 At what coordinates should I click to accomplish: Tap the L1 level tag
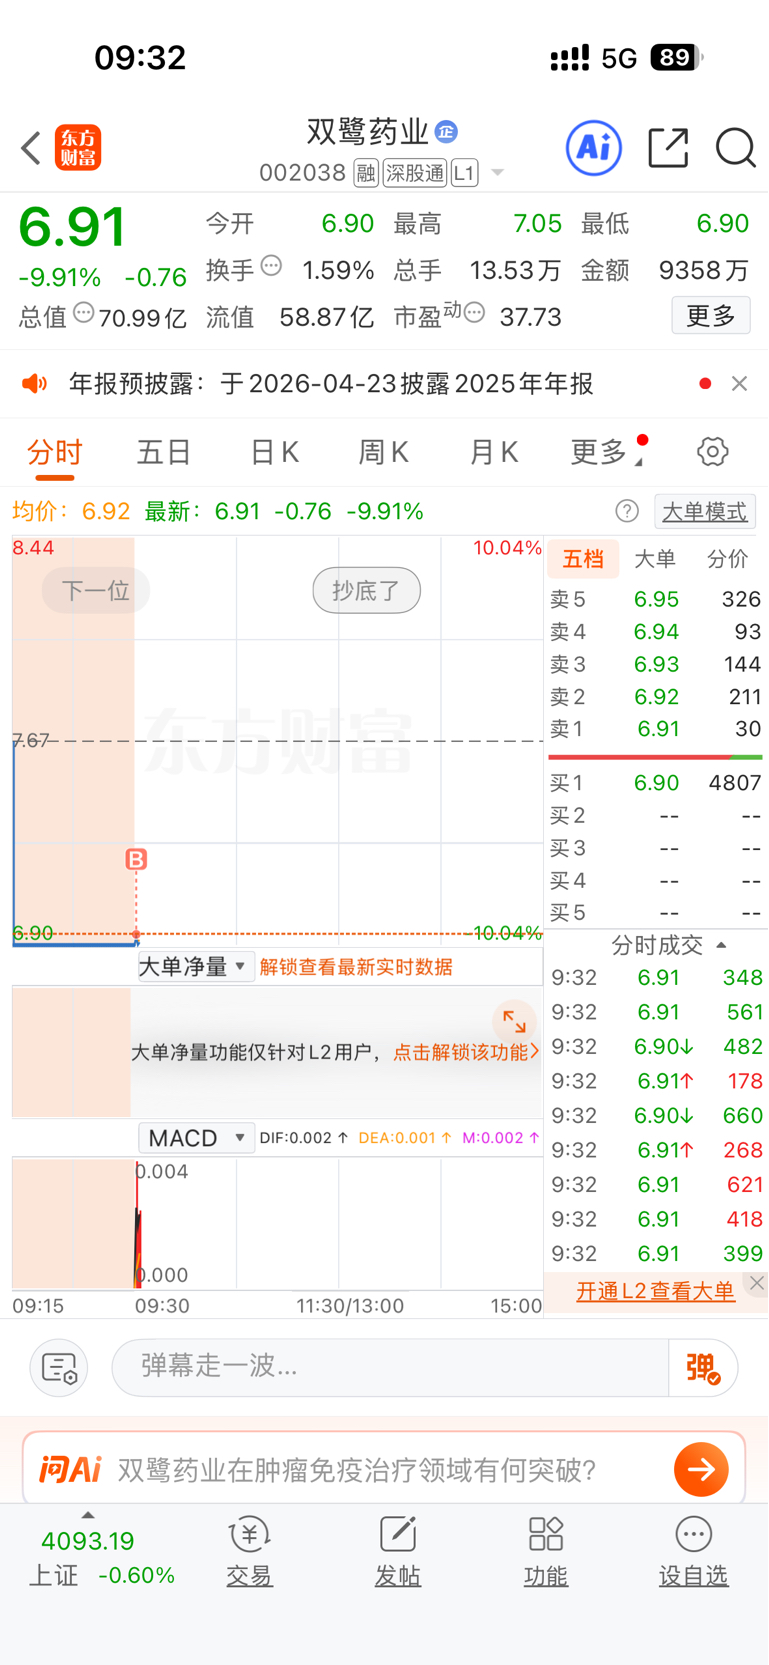[464, 173]
